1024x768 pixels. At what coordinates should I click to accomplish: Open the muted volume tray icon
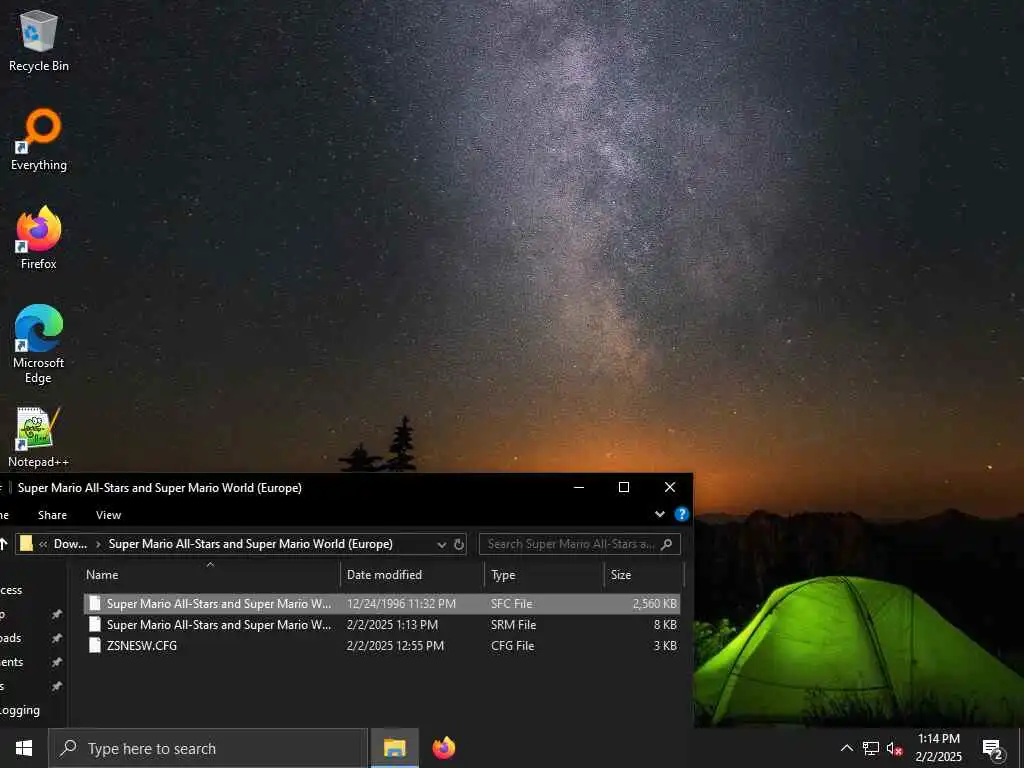pyautogui.click(x=895, y=748)
